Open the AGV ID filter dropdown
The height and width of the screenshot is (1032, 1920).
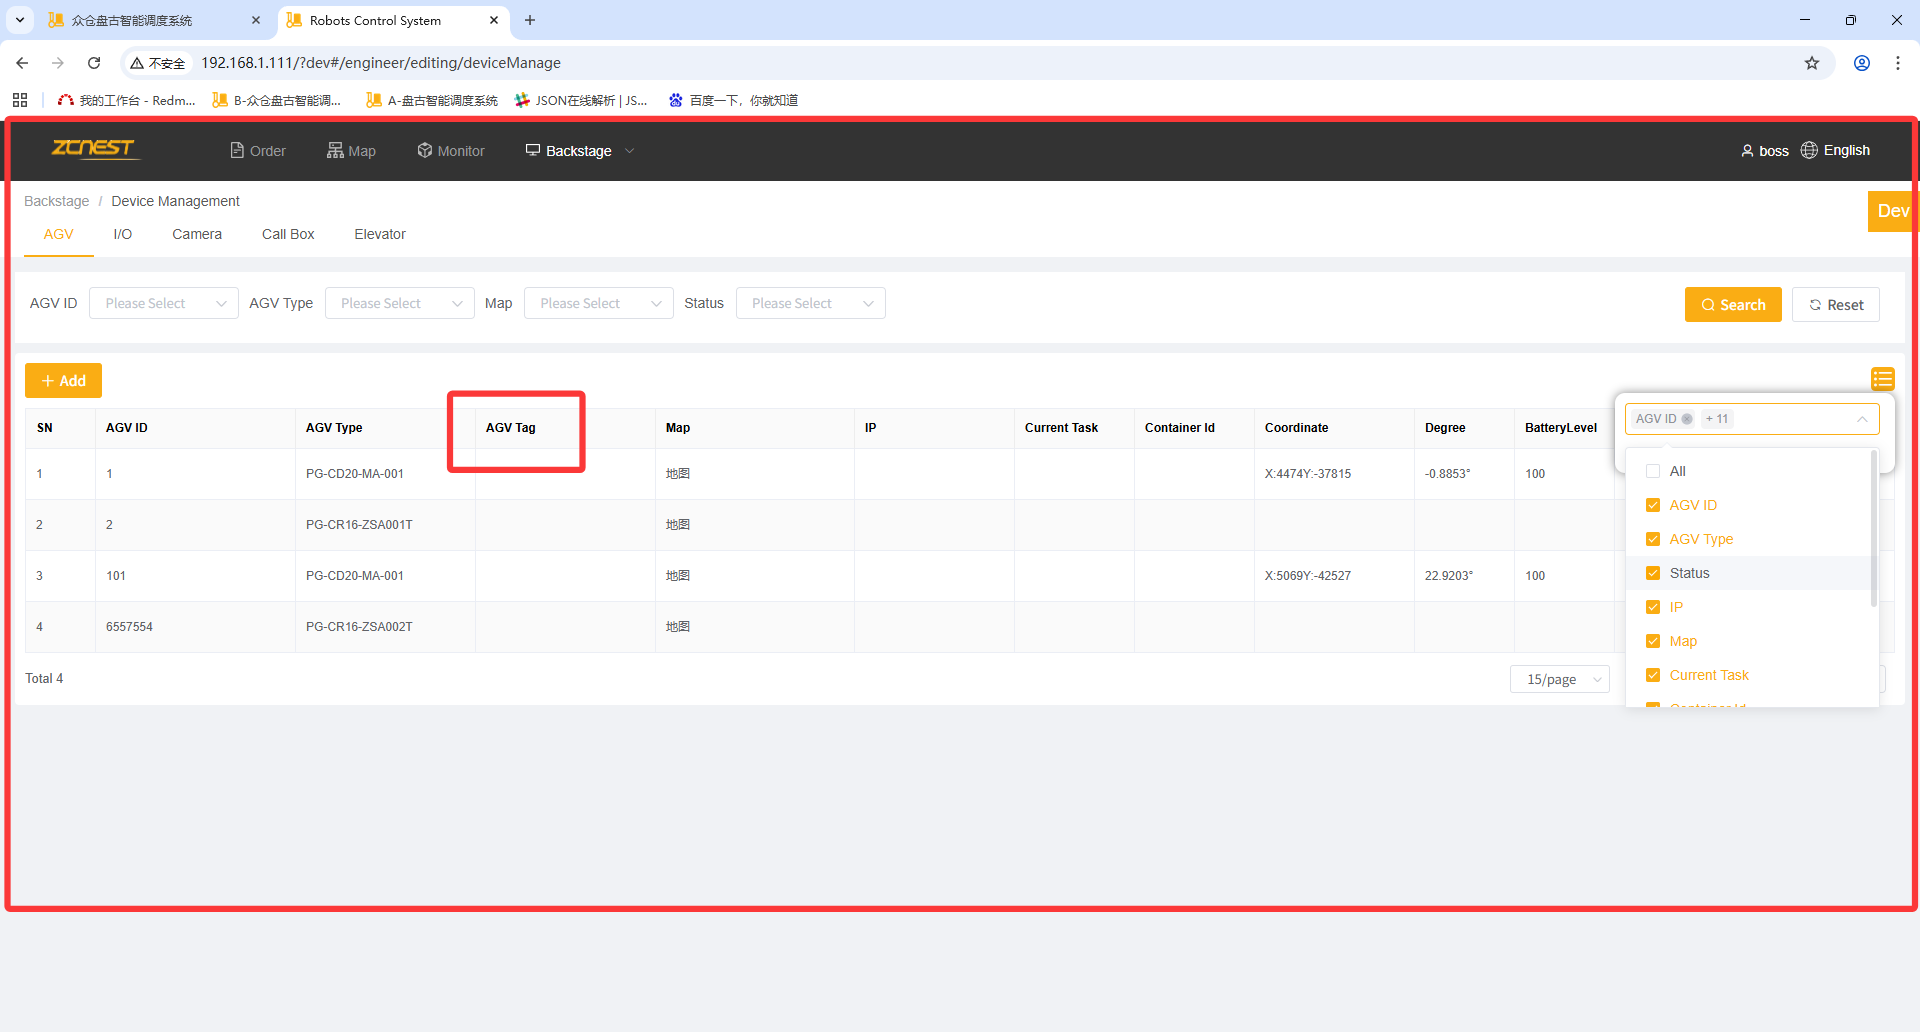coord(164,303)
